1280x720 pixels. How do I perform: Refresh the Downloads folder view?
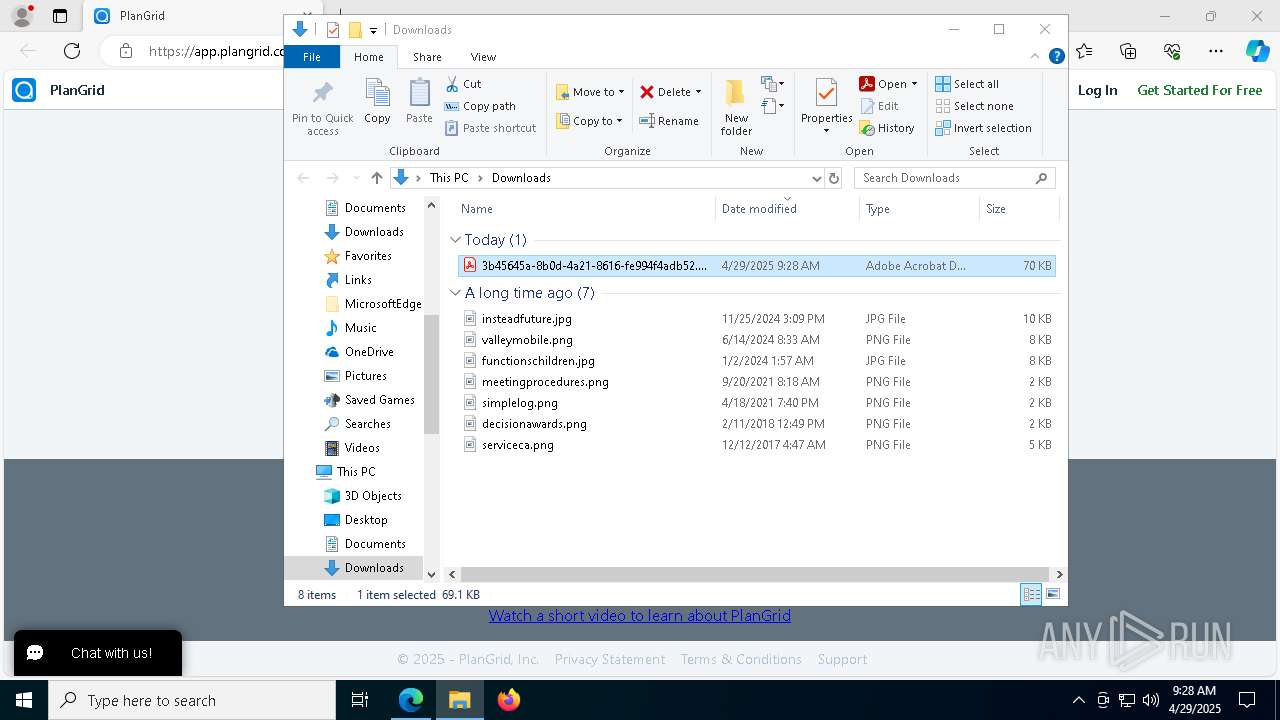[834, 178]
